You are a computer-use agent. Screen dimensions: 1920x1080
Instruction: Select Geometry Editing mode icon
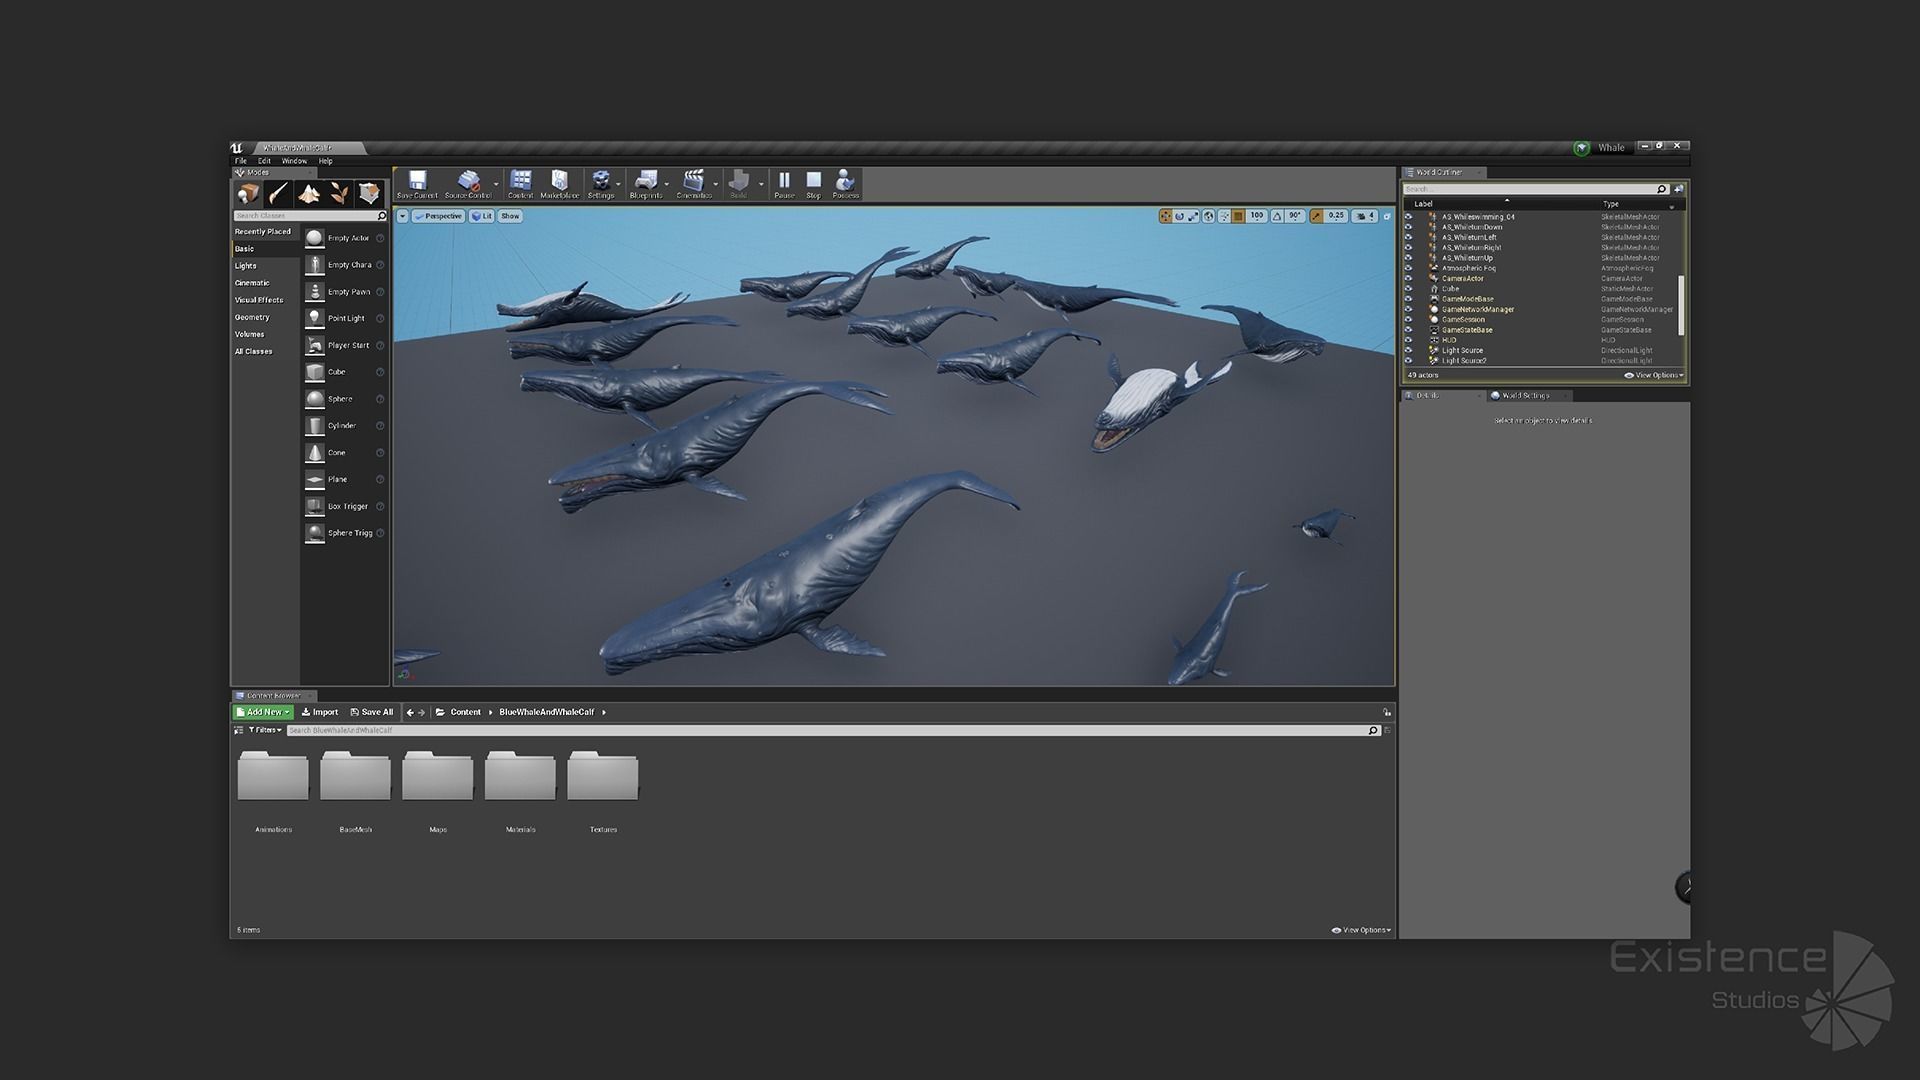point(369,193)
